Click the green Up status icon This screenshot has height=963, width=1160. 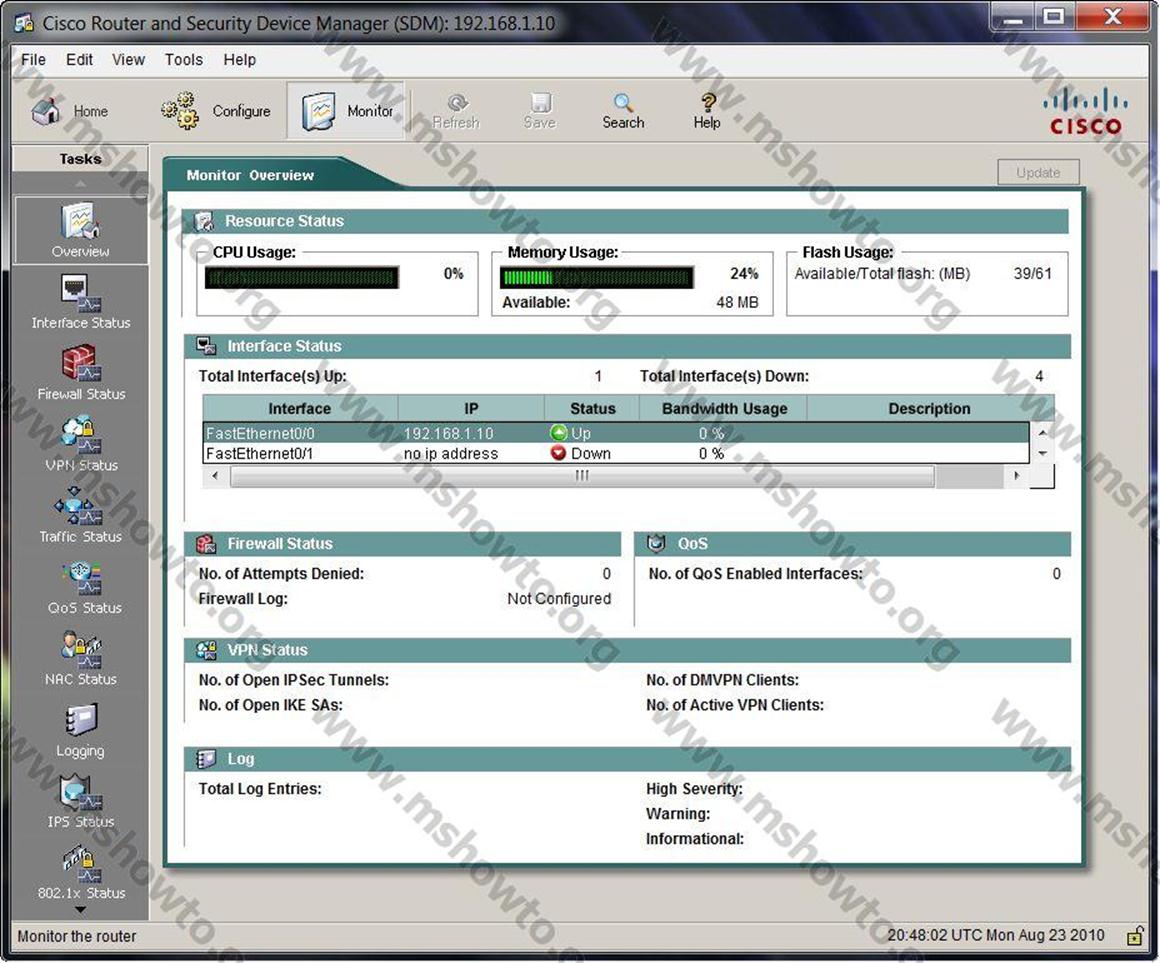click(559, 433)
